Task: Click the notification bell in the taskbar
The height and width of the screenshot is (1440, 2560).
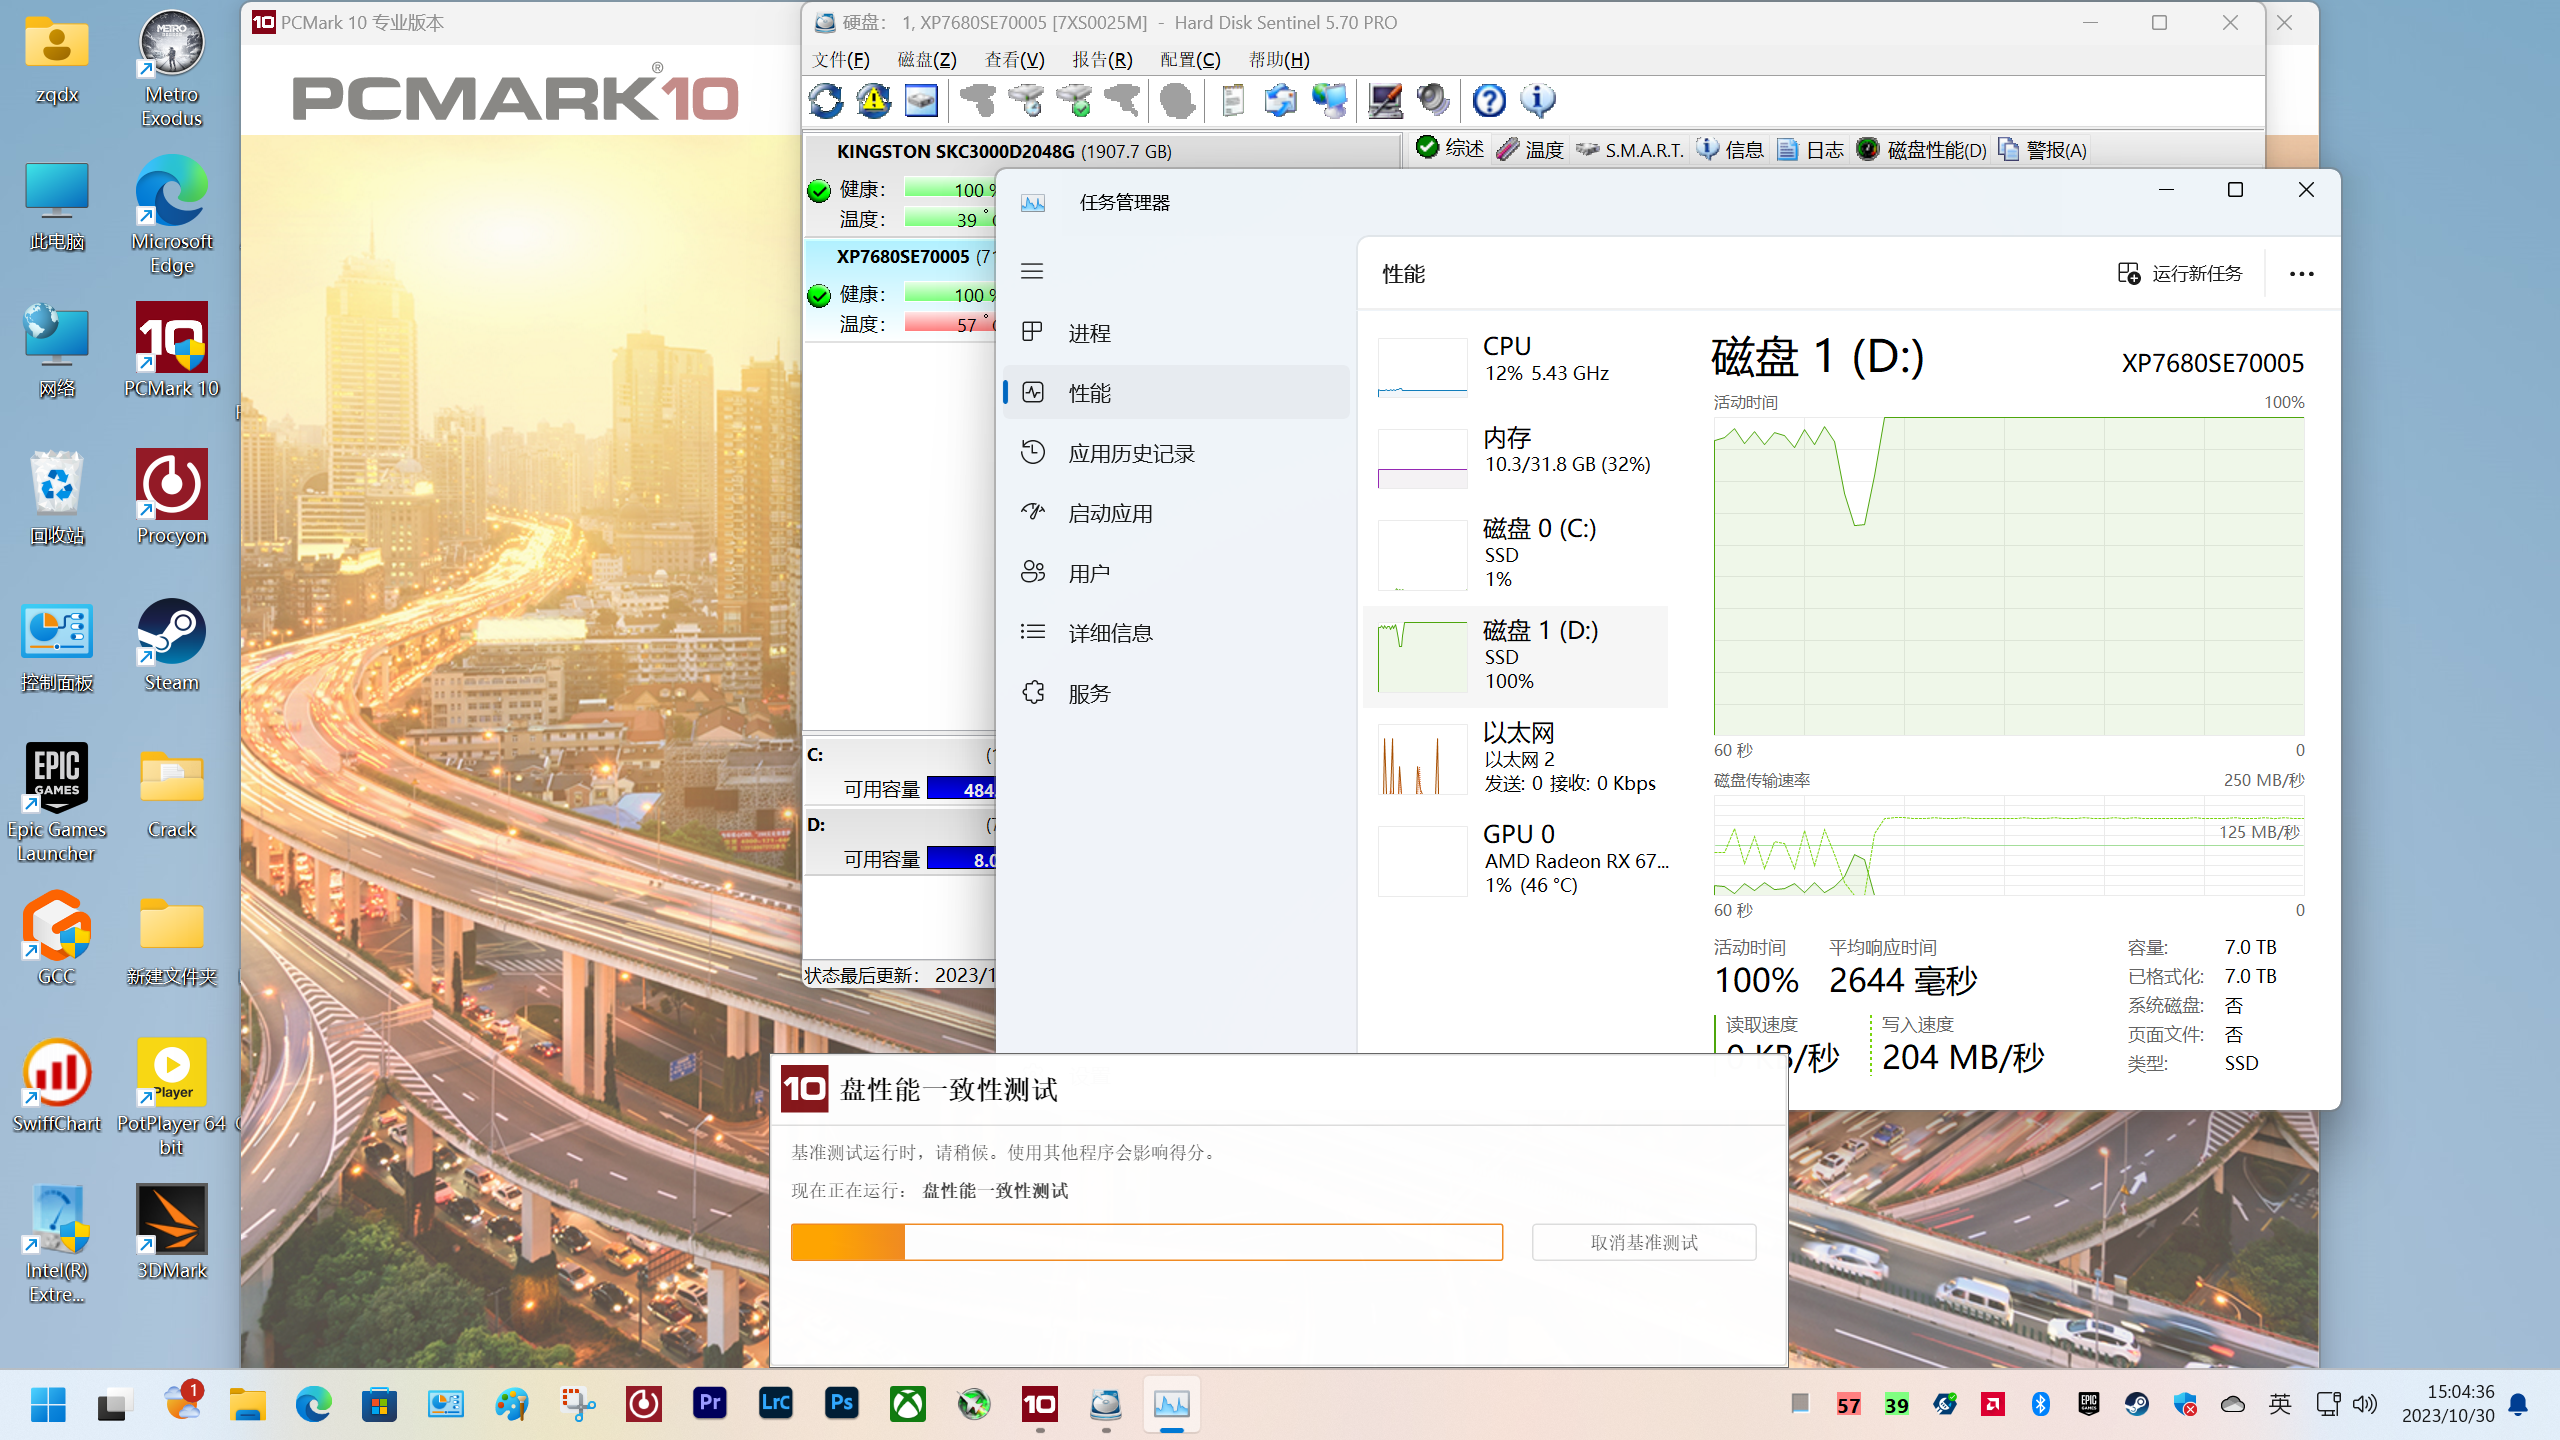Action: (x=2519, y=1404)
